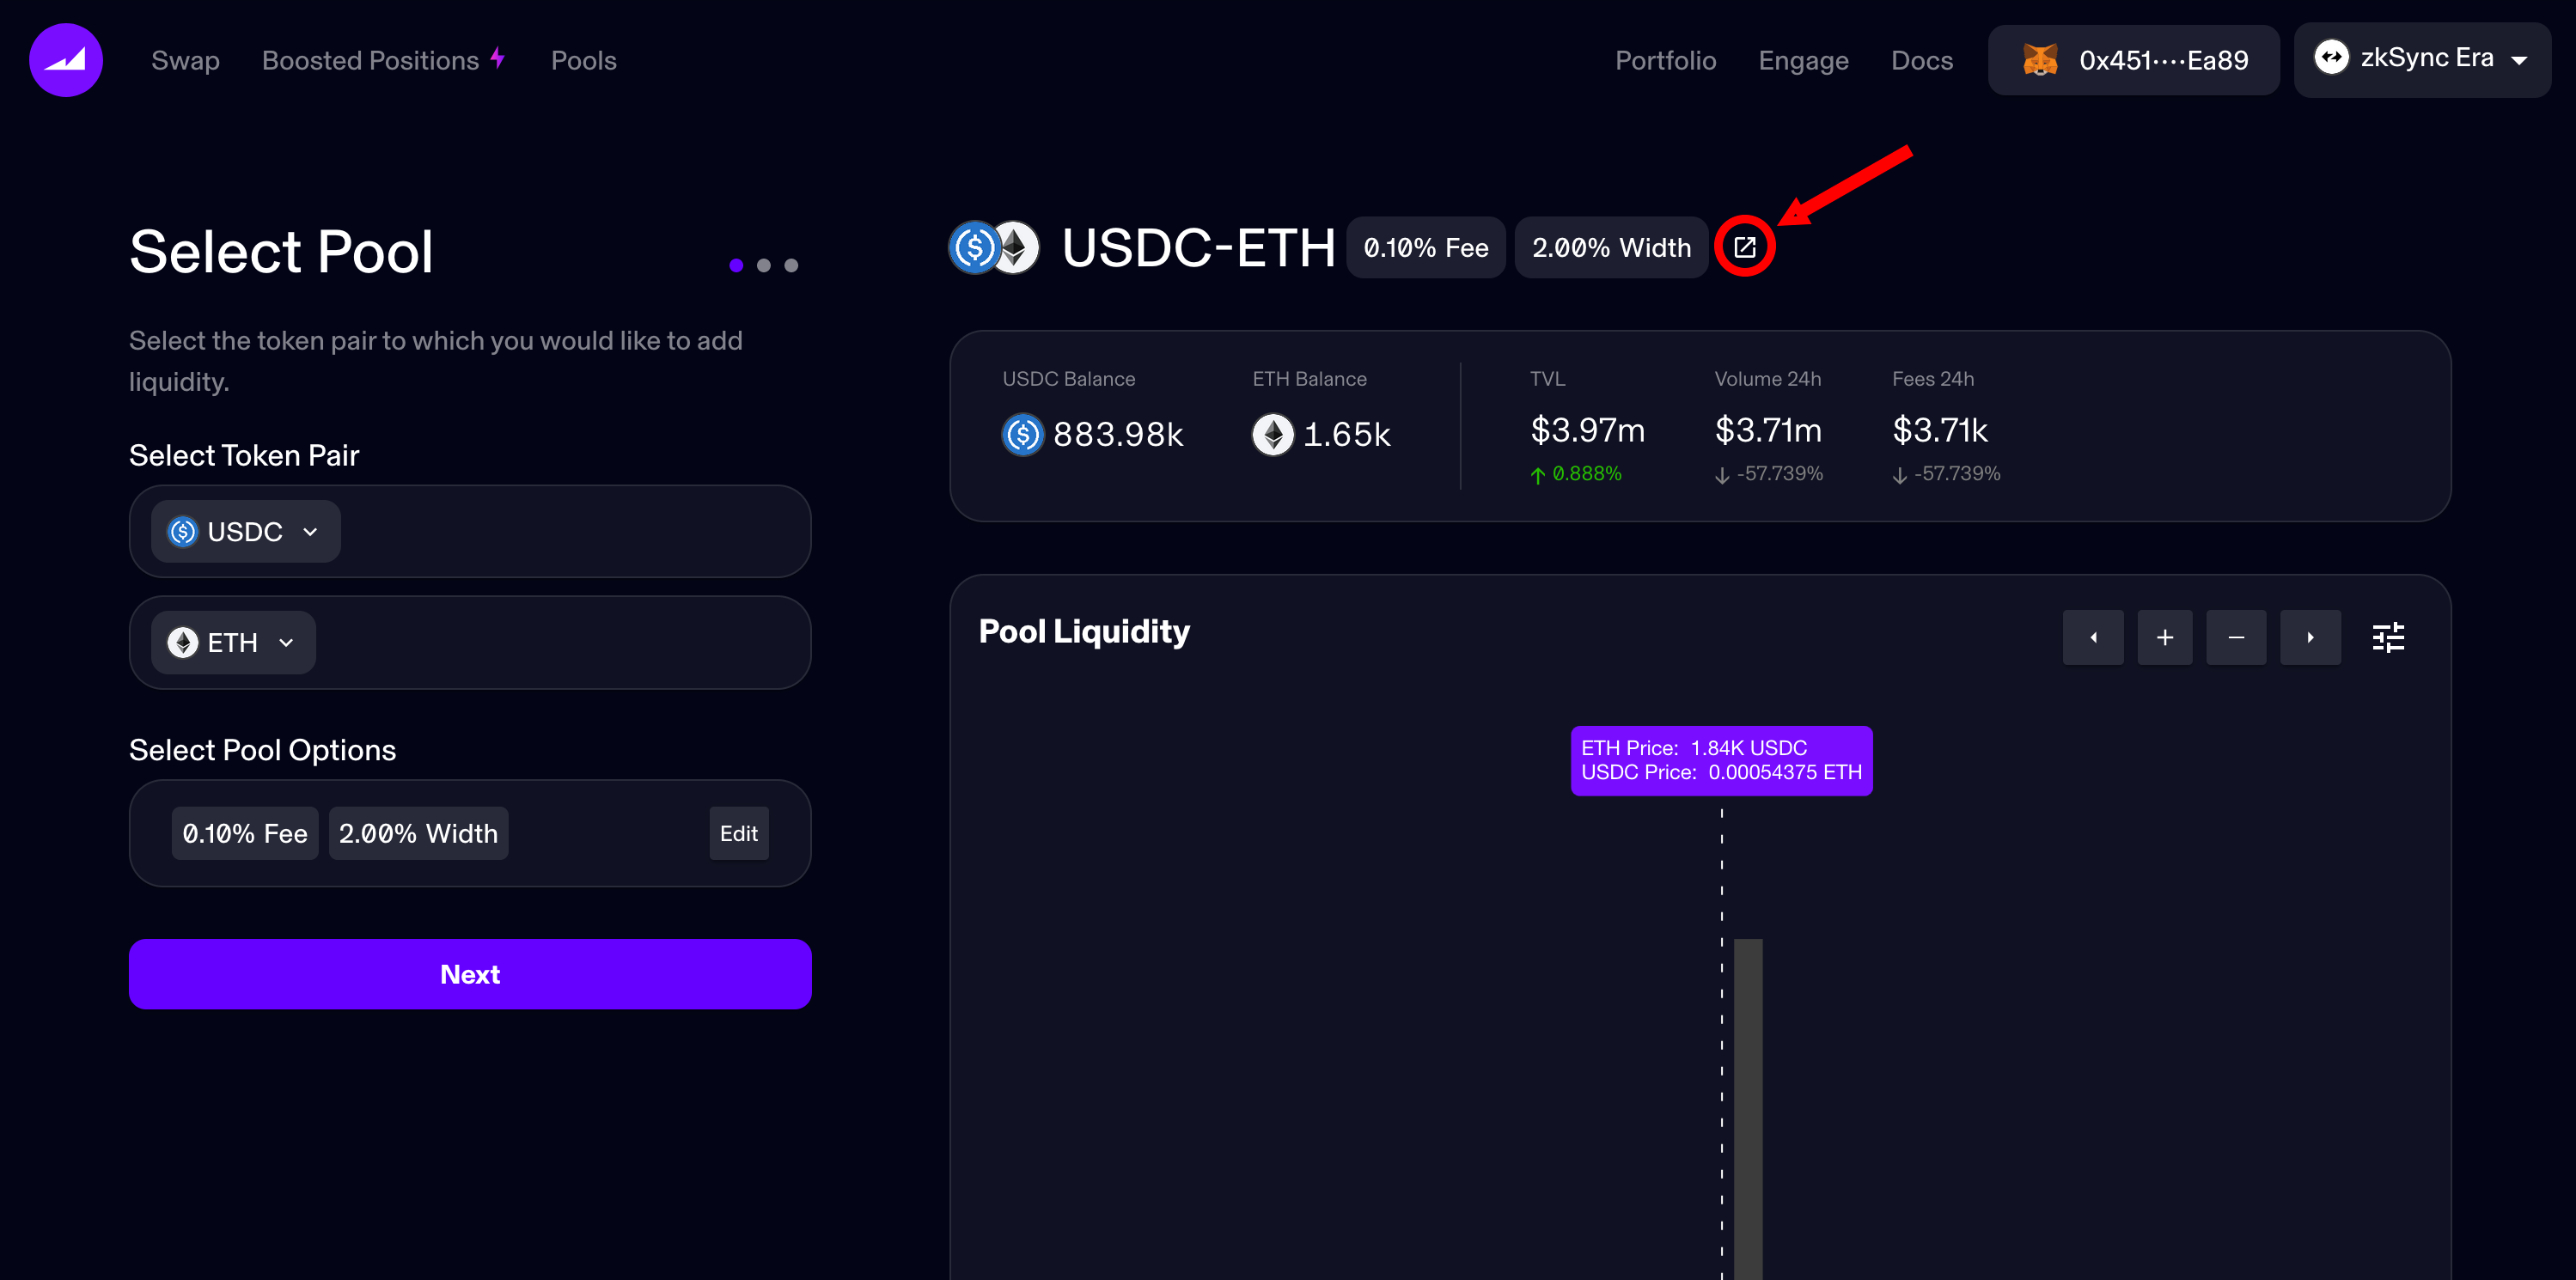Image resolution: width=2576 pixels, height=1280 pixels.
Task: Click the gray liquidity bar in chart
Action: [x=1747, y=1100]
